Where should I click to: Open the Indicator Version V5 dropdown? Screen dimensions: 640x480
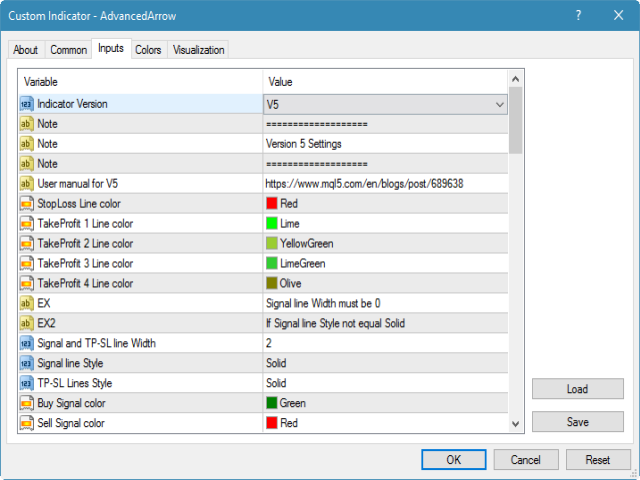tap(500, 104)
